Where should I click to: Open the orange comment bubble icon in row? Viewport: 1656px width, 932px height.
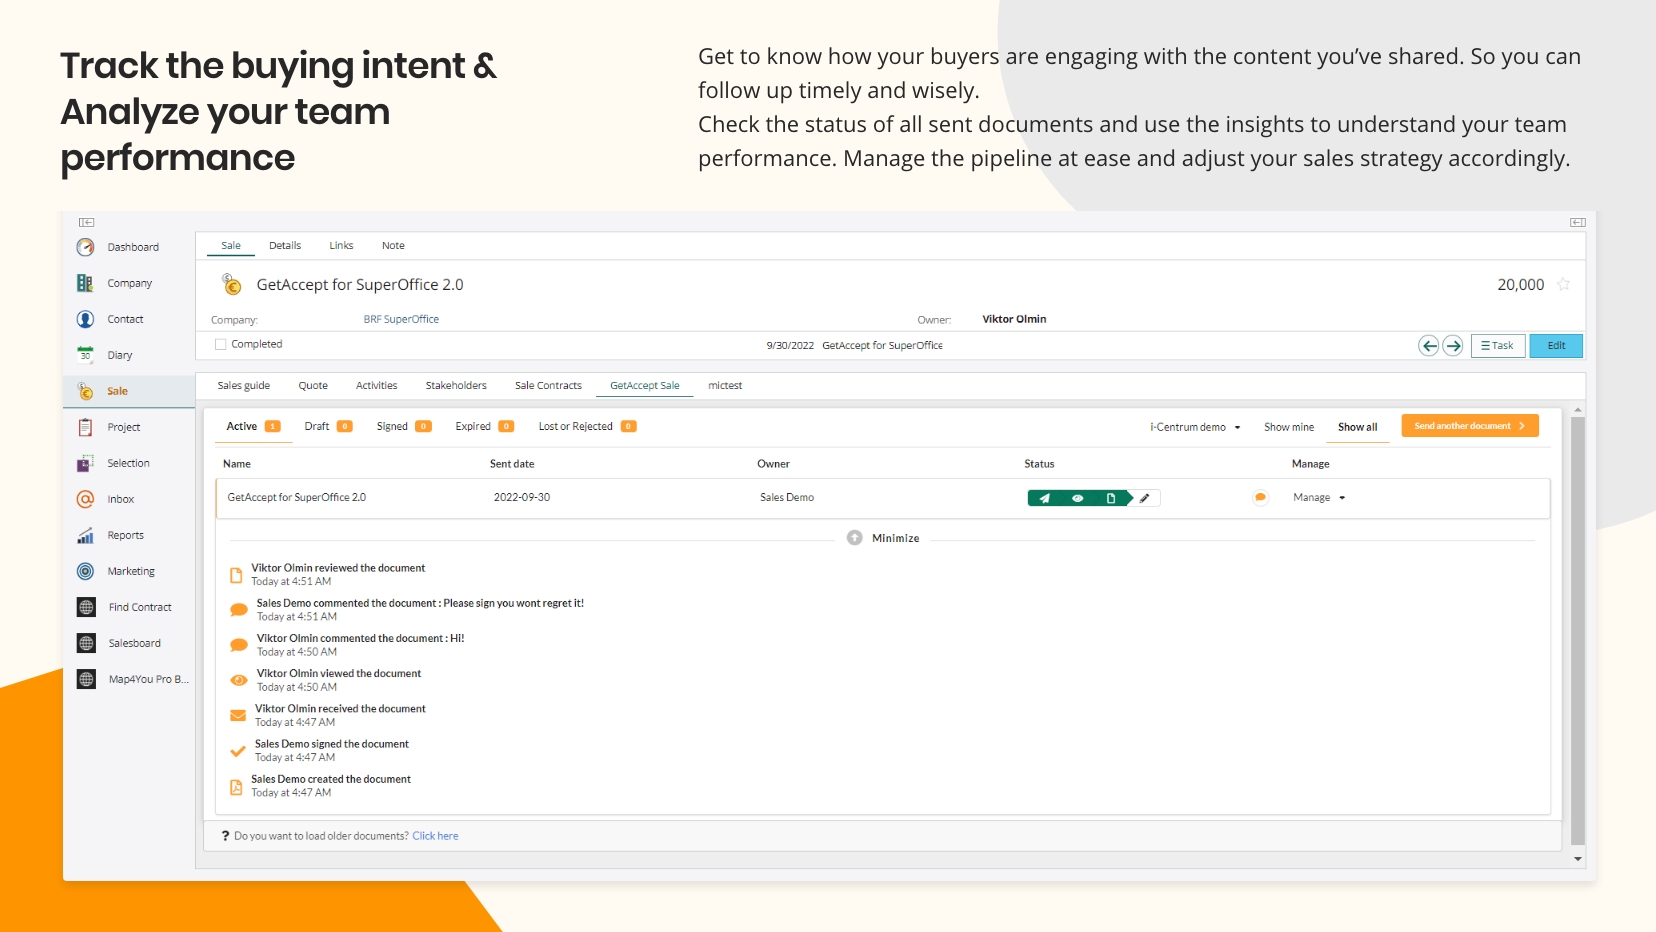pyautogui.click(x=1260, y=497)
